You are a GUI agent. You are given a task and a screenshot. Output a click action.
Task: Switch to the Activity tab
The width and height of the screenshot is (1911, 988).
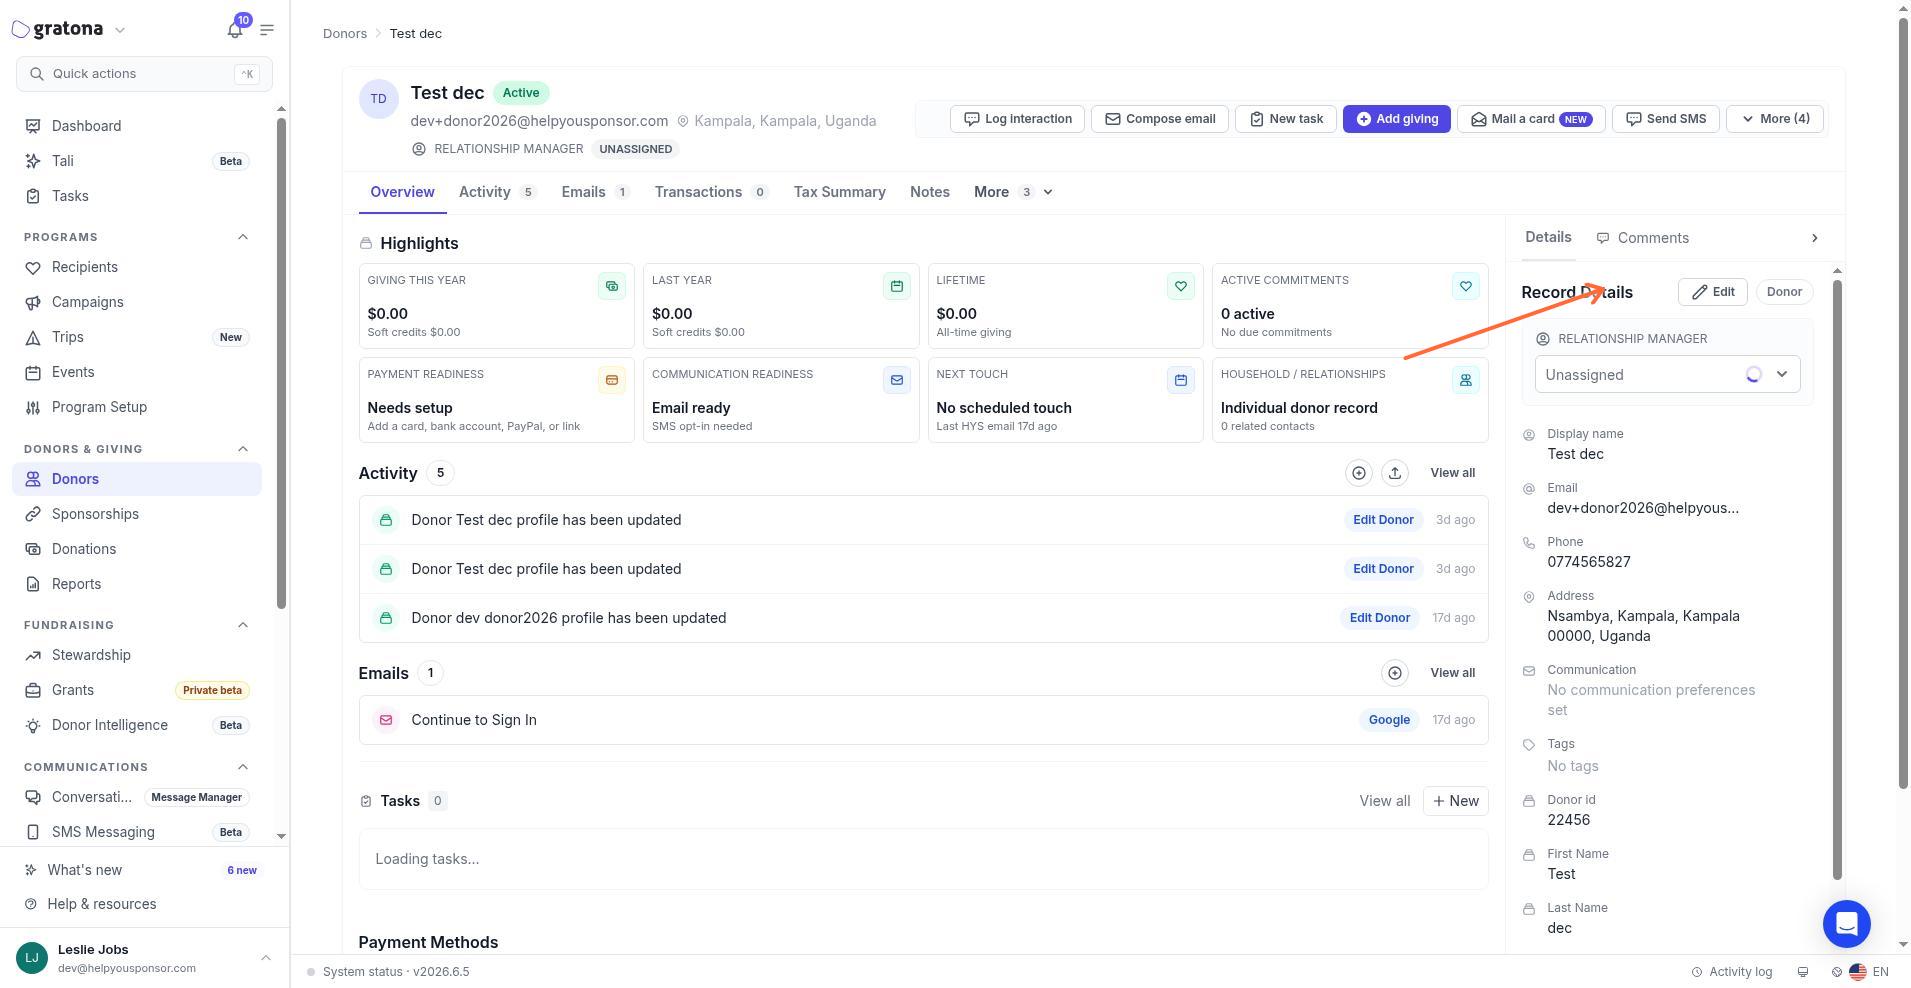click(x=498, y=192)
